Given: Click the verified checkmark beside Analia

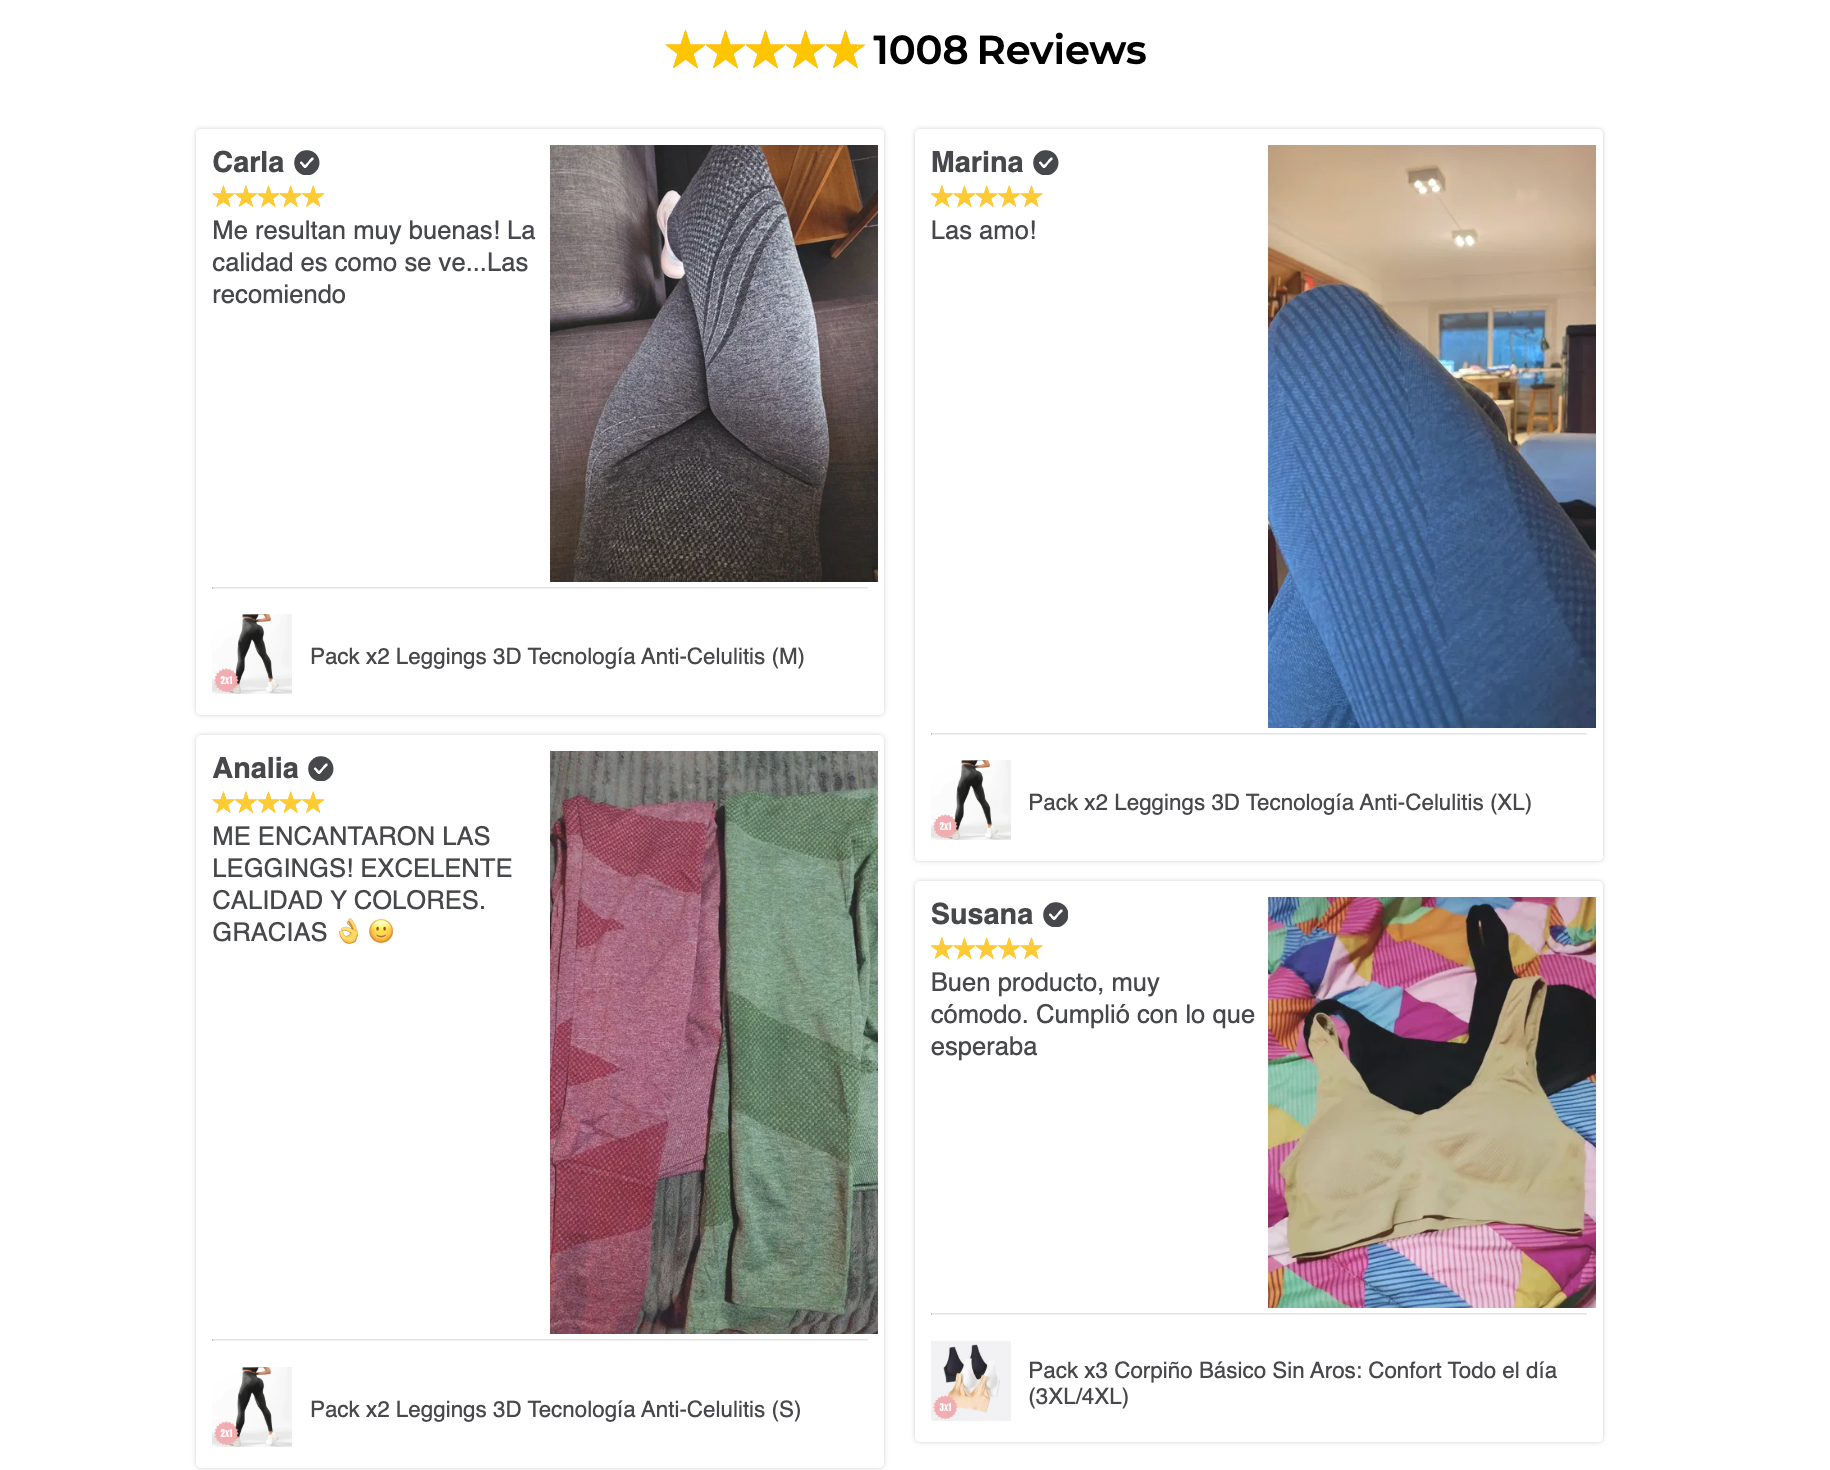Looking at the screenshot, I should [x=321, y=768].
